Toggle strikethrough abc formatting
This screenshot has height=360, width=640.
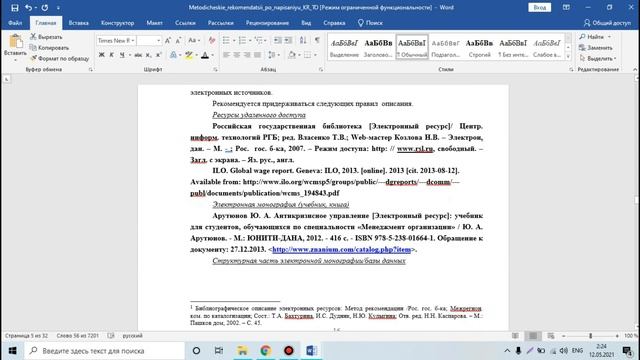138,55
